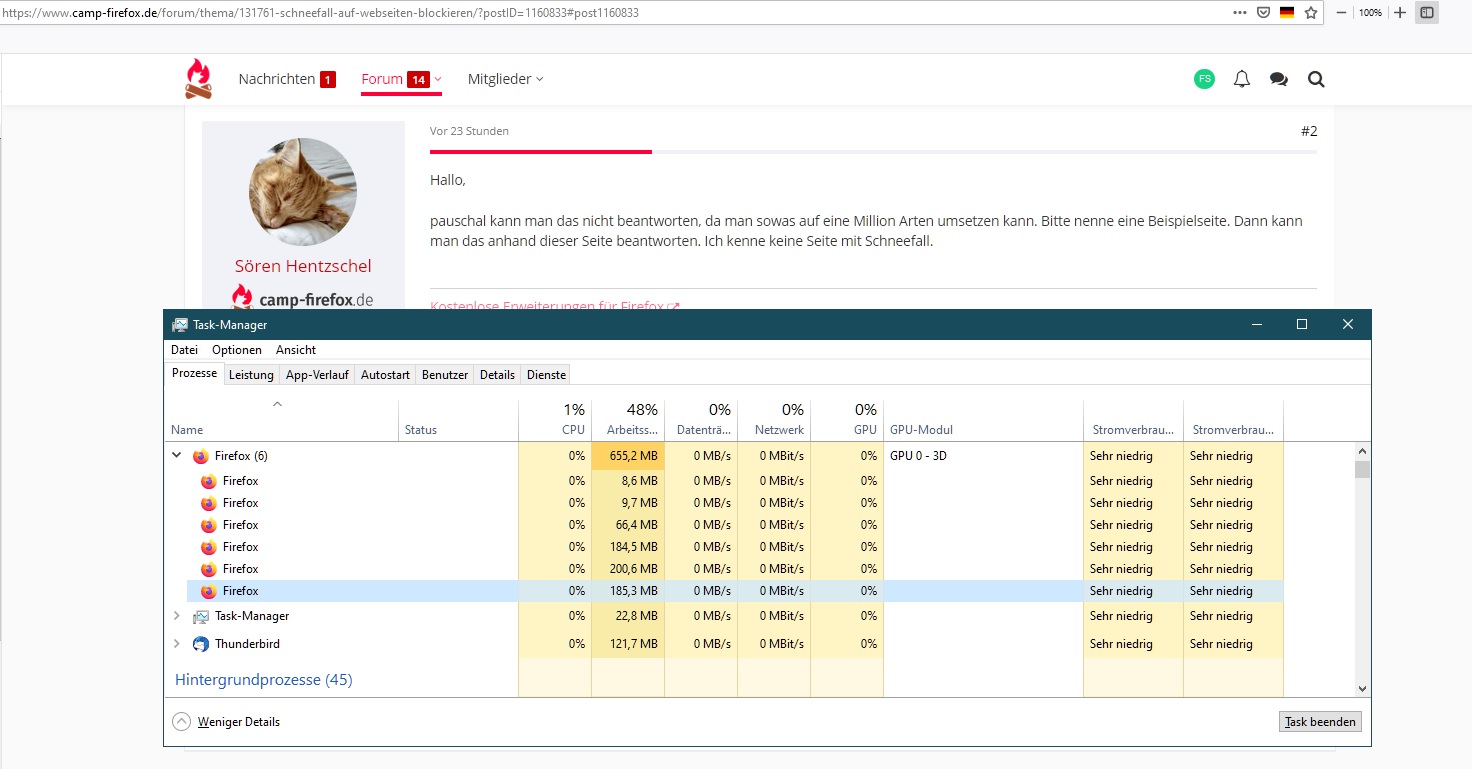
Task: Save page to Pocket
Action: coord(1263,13)
